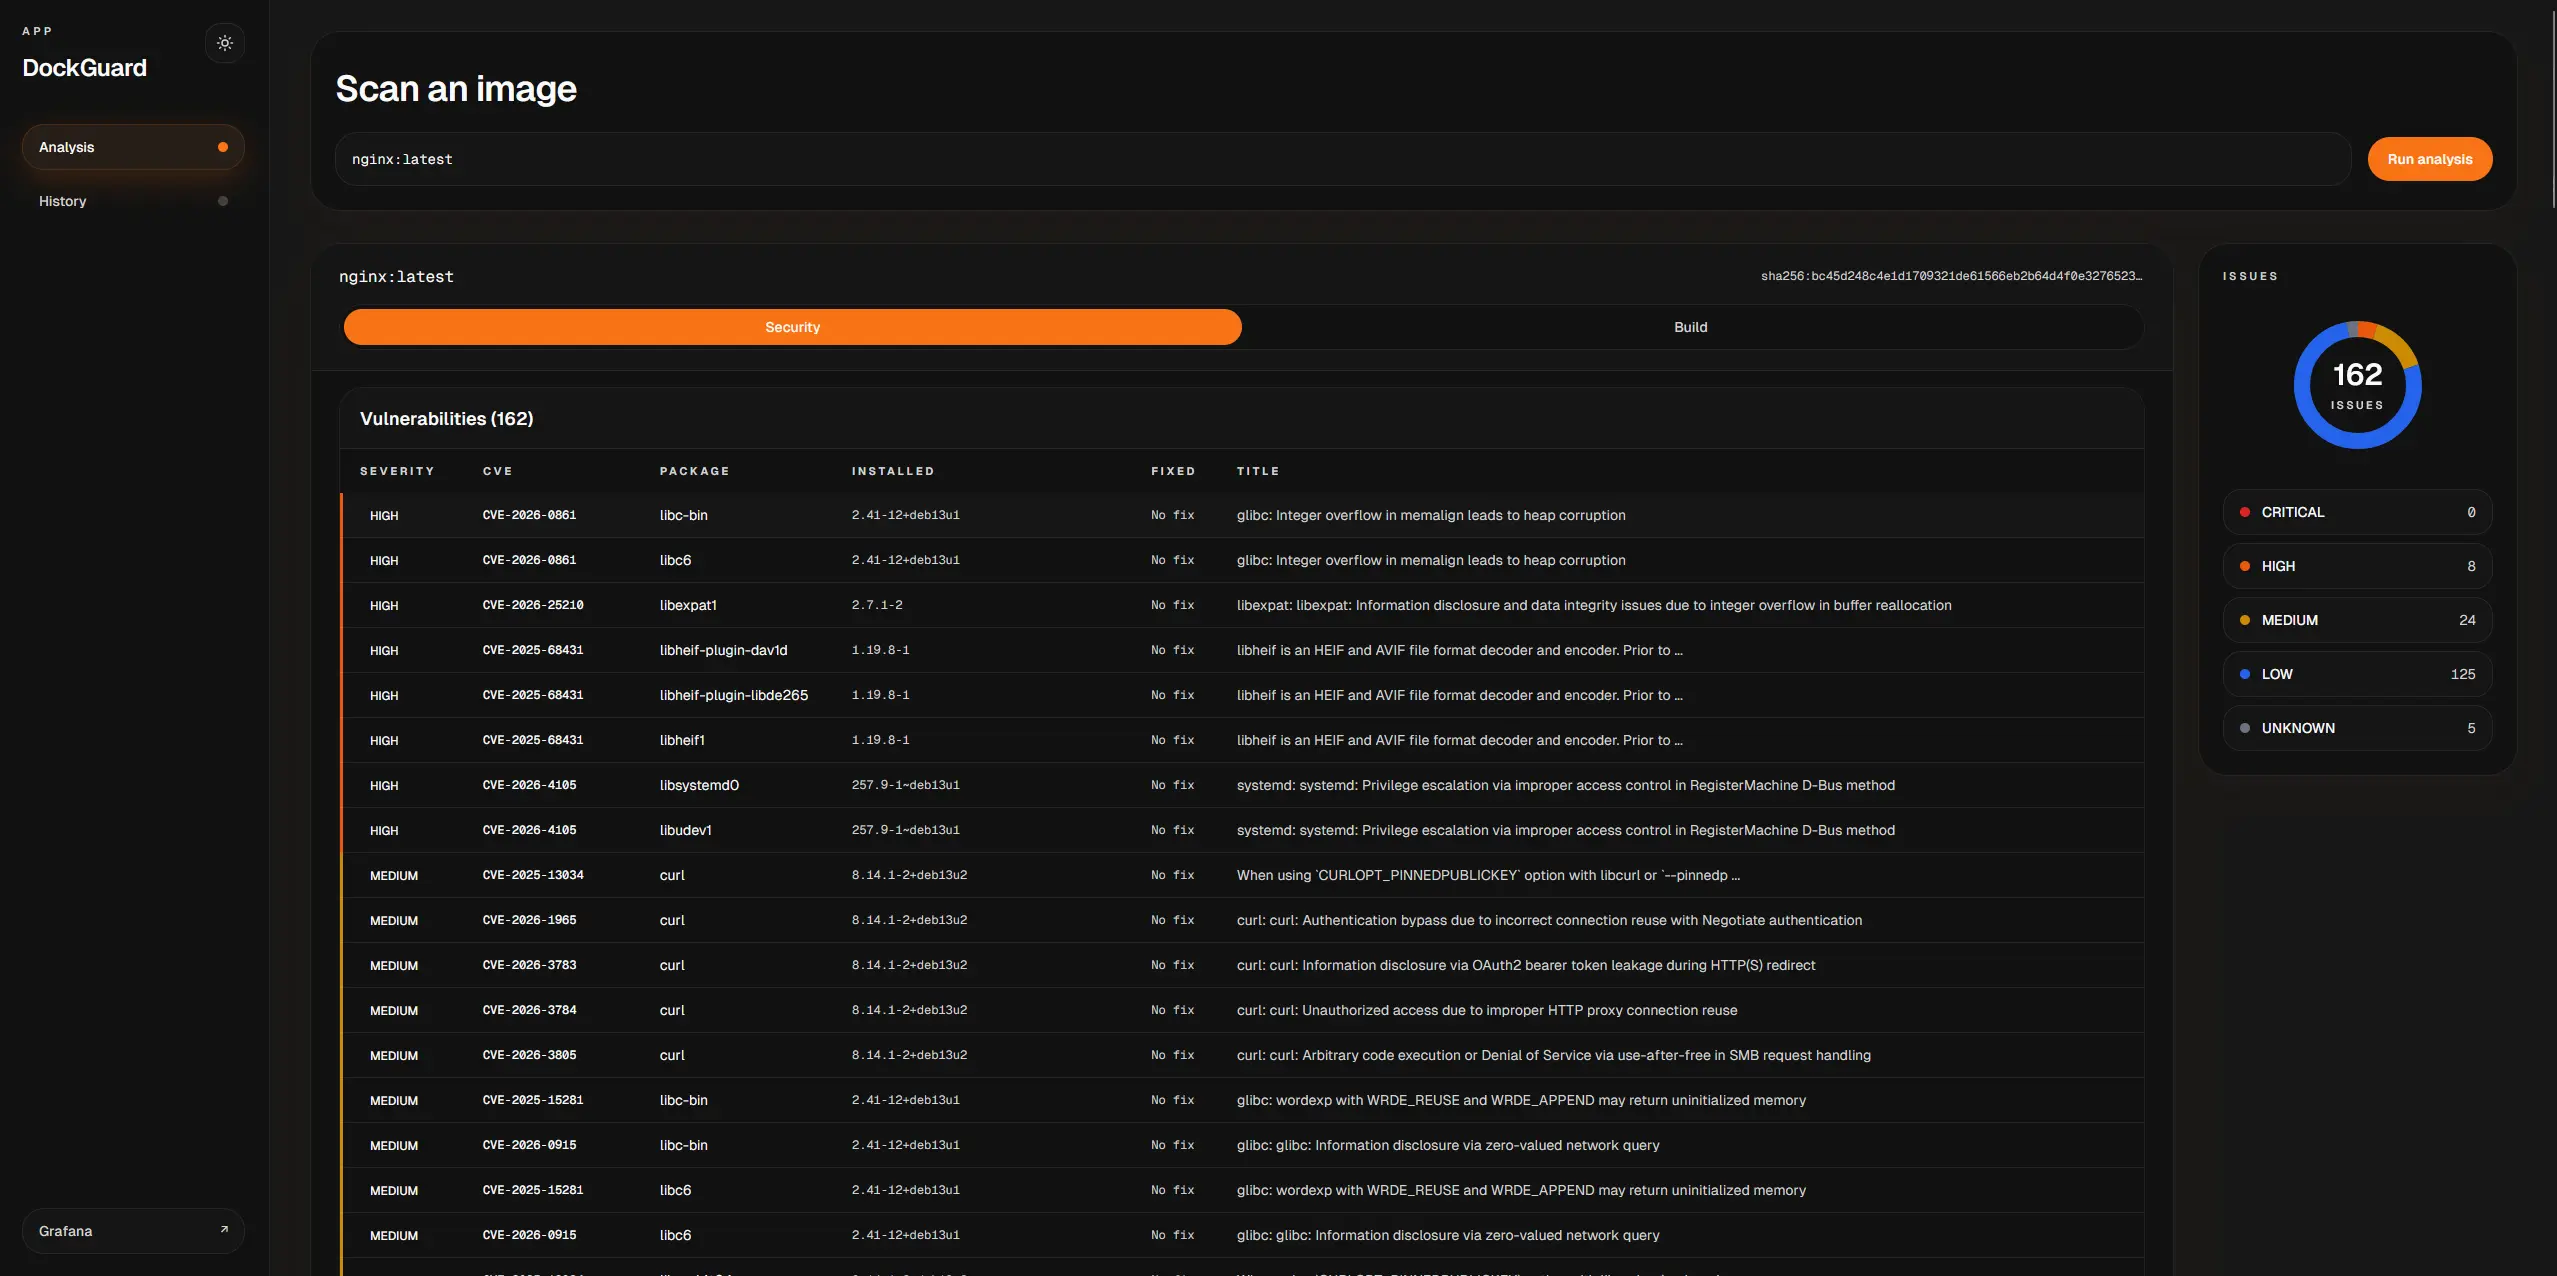
Task: Open the History sidebar item
Action: pos(133,201)
